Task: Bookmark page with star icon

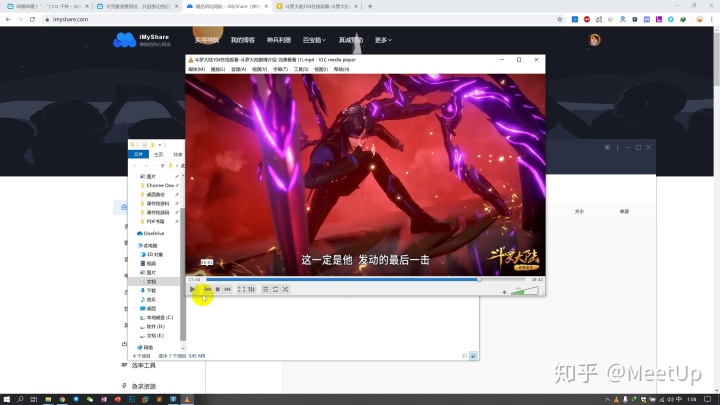Action: 559,19
